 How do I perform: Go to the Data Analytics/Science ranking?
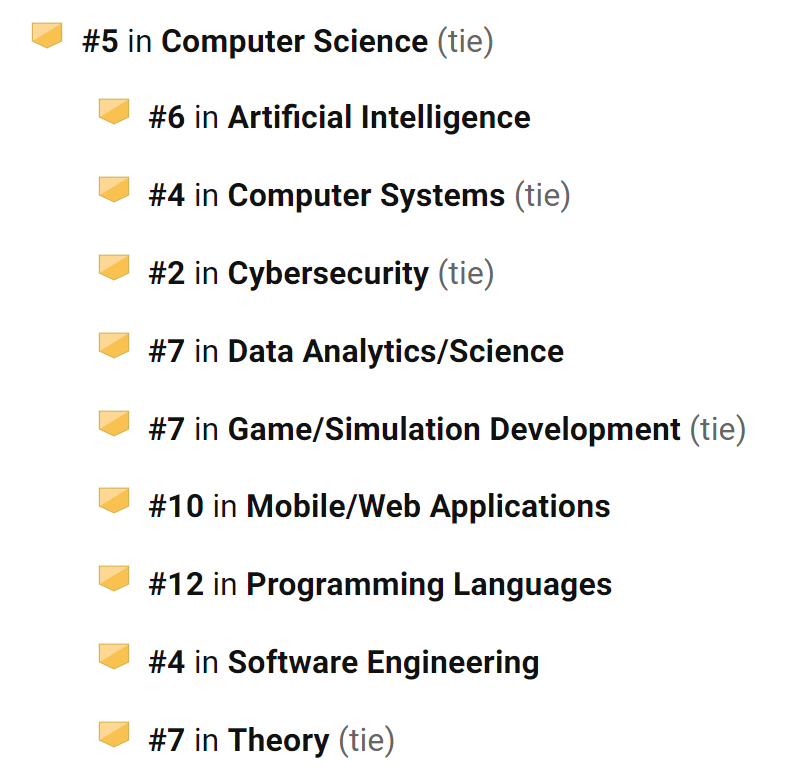pyautogui.click(x=395, y=351)
